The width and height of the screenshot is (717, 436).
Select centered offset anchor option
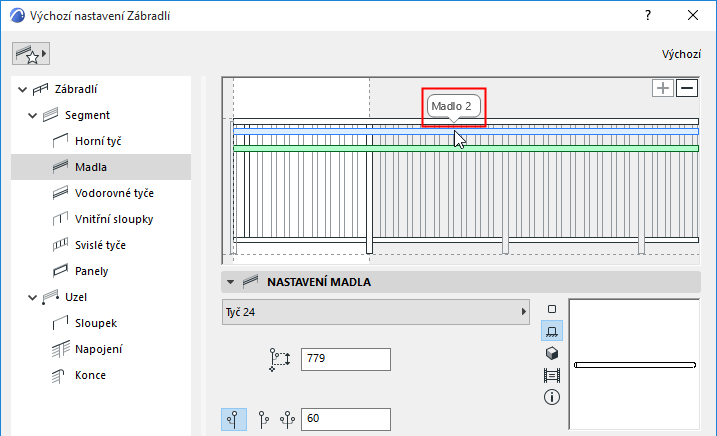click(288, 419)
